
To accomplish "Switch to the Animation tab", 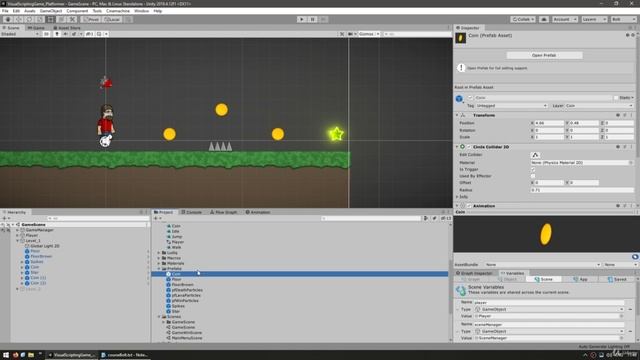I will 258,212.
